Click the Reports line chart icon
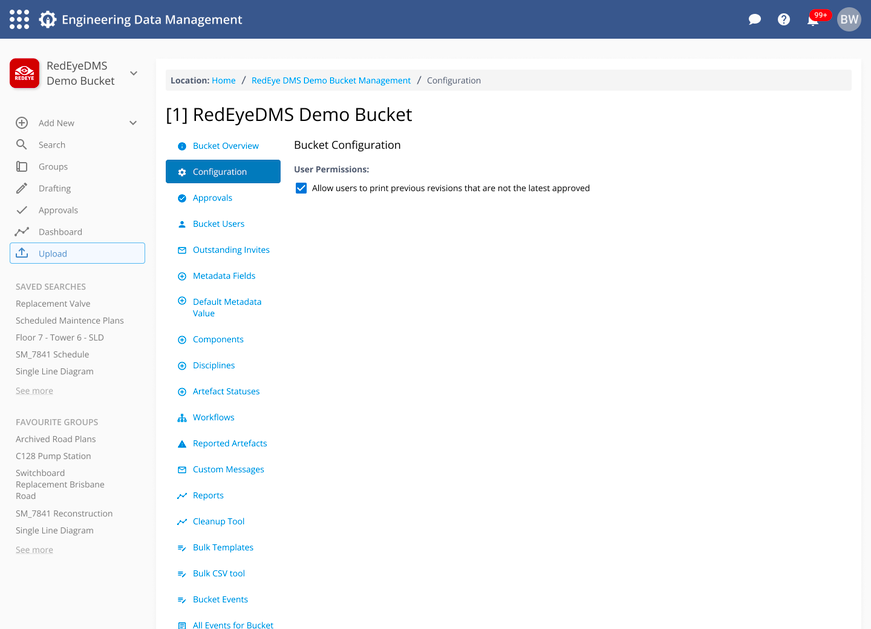This screenshot has height=629, width=871. coord(182,496)
